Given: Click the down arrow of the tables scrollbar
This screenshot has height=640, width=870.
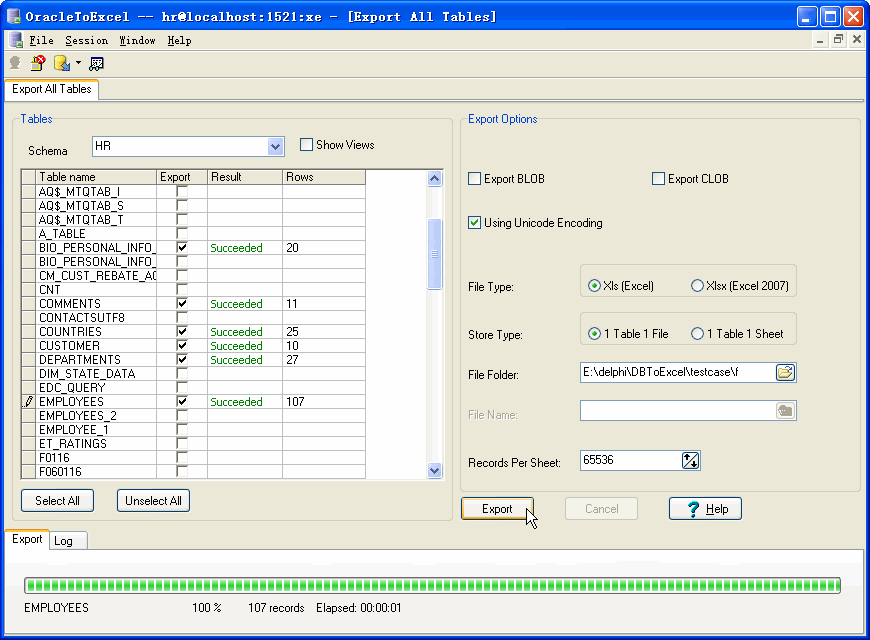Looking at the screenshot, I should point(434,470).
